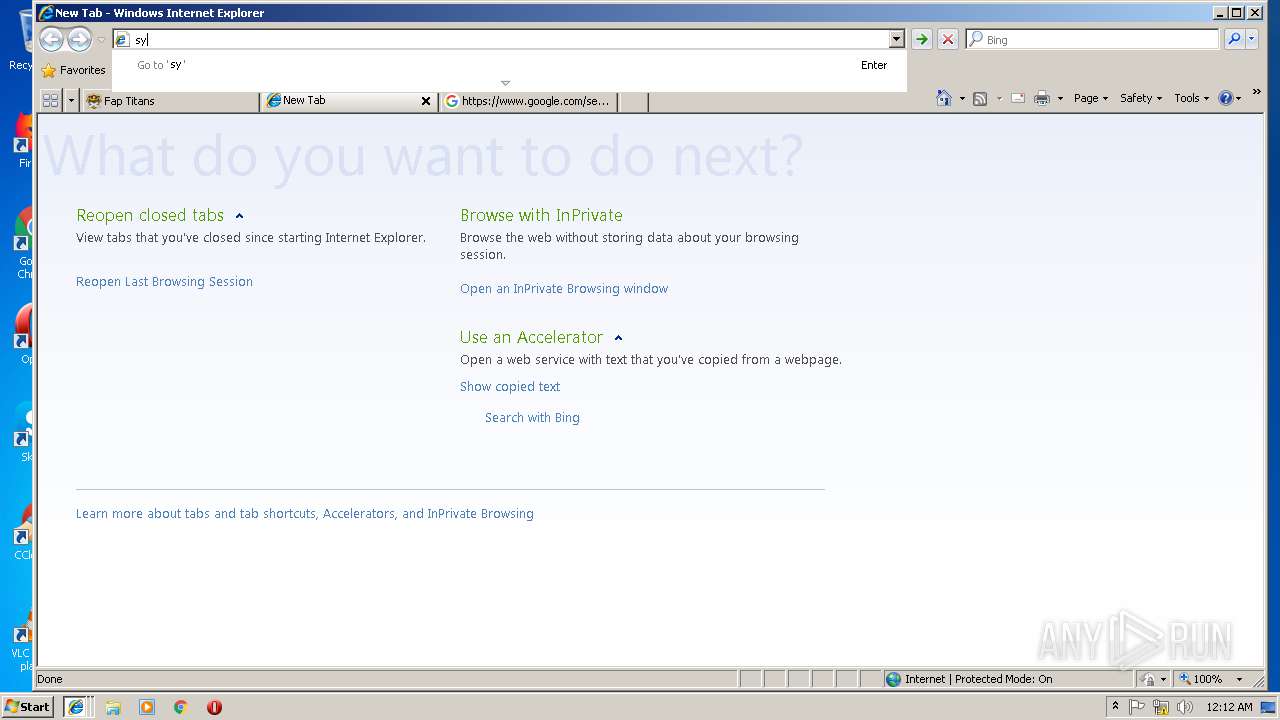Open Google Chrome from taskbar
The width and height of the screenshot is (1280, 720).
coord(181,707)
